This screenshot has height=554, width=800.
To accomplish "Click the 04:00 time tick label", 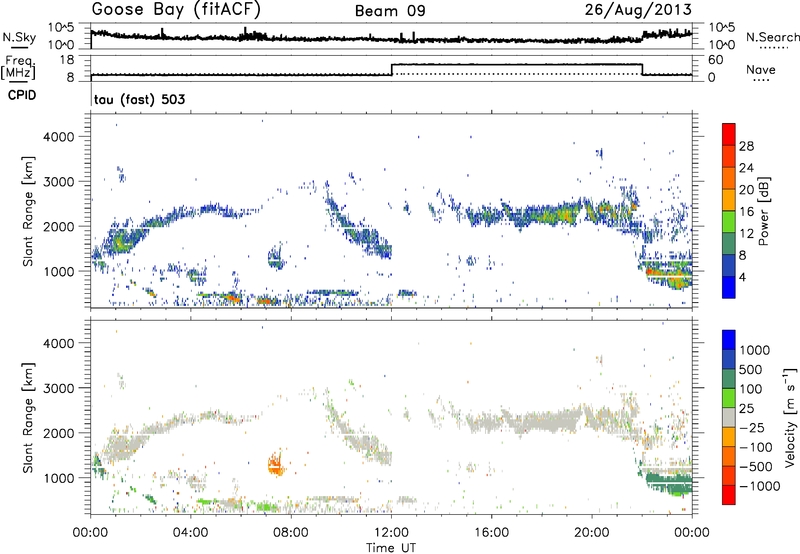I will pos(190,533).
